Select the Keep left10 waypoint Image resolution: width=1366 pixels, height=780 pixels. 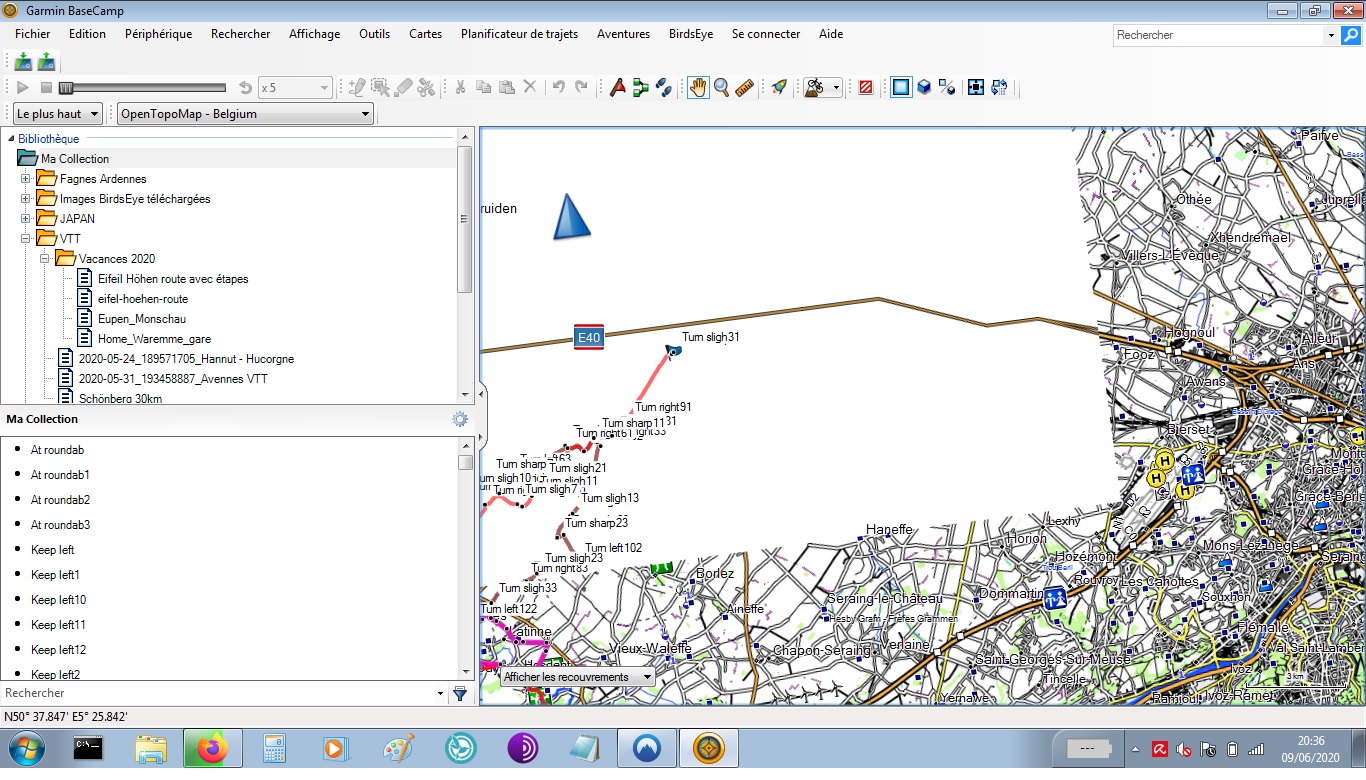pyautogui.click(x=58, y=600)
